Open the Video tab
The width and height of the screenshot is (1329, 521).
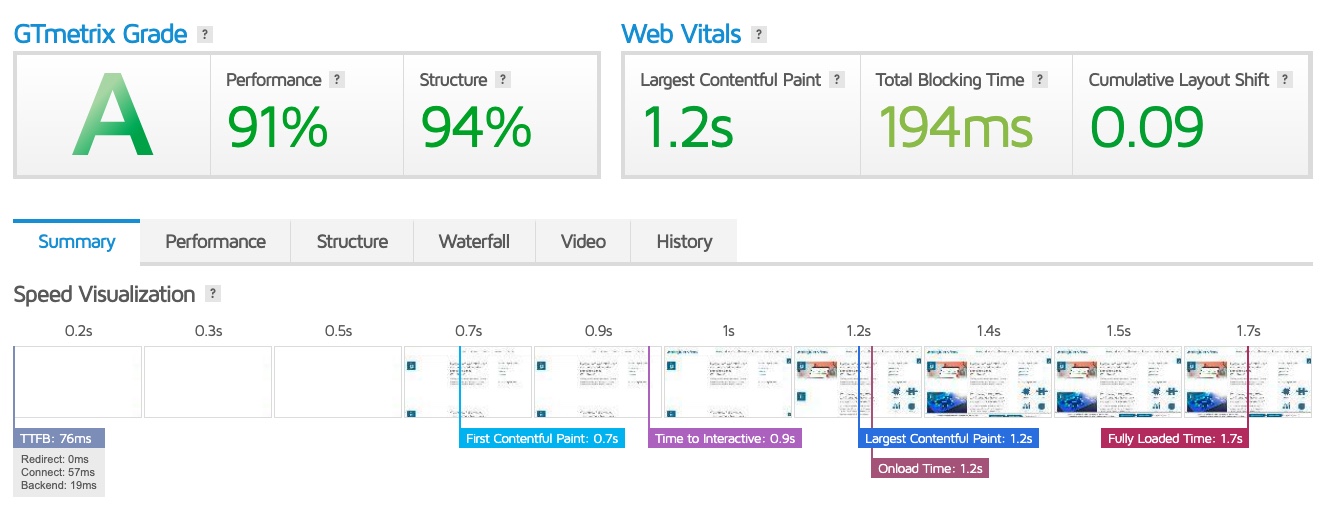click(583, 241)
